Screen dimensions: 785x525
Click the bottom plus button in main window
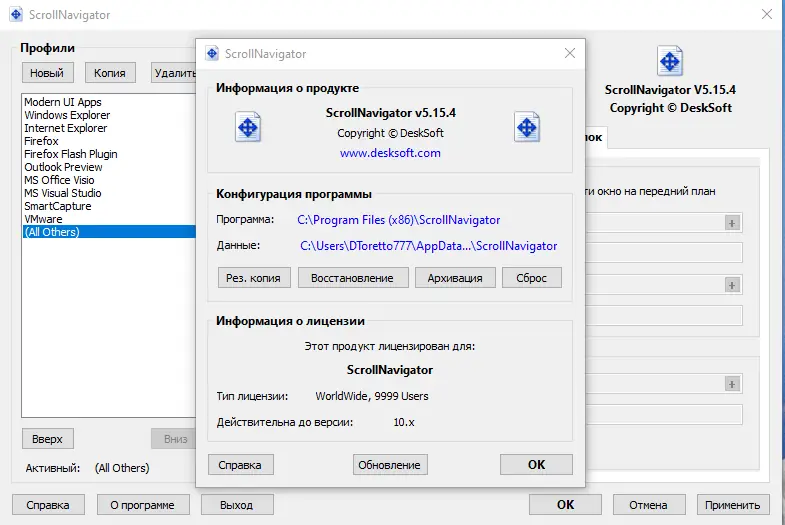[x=732, y=384]
